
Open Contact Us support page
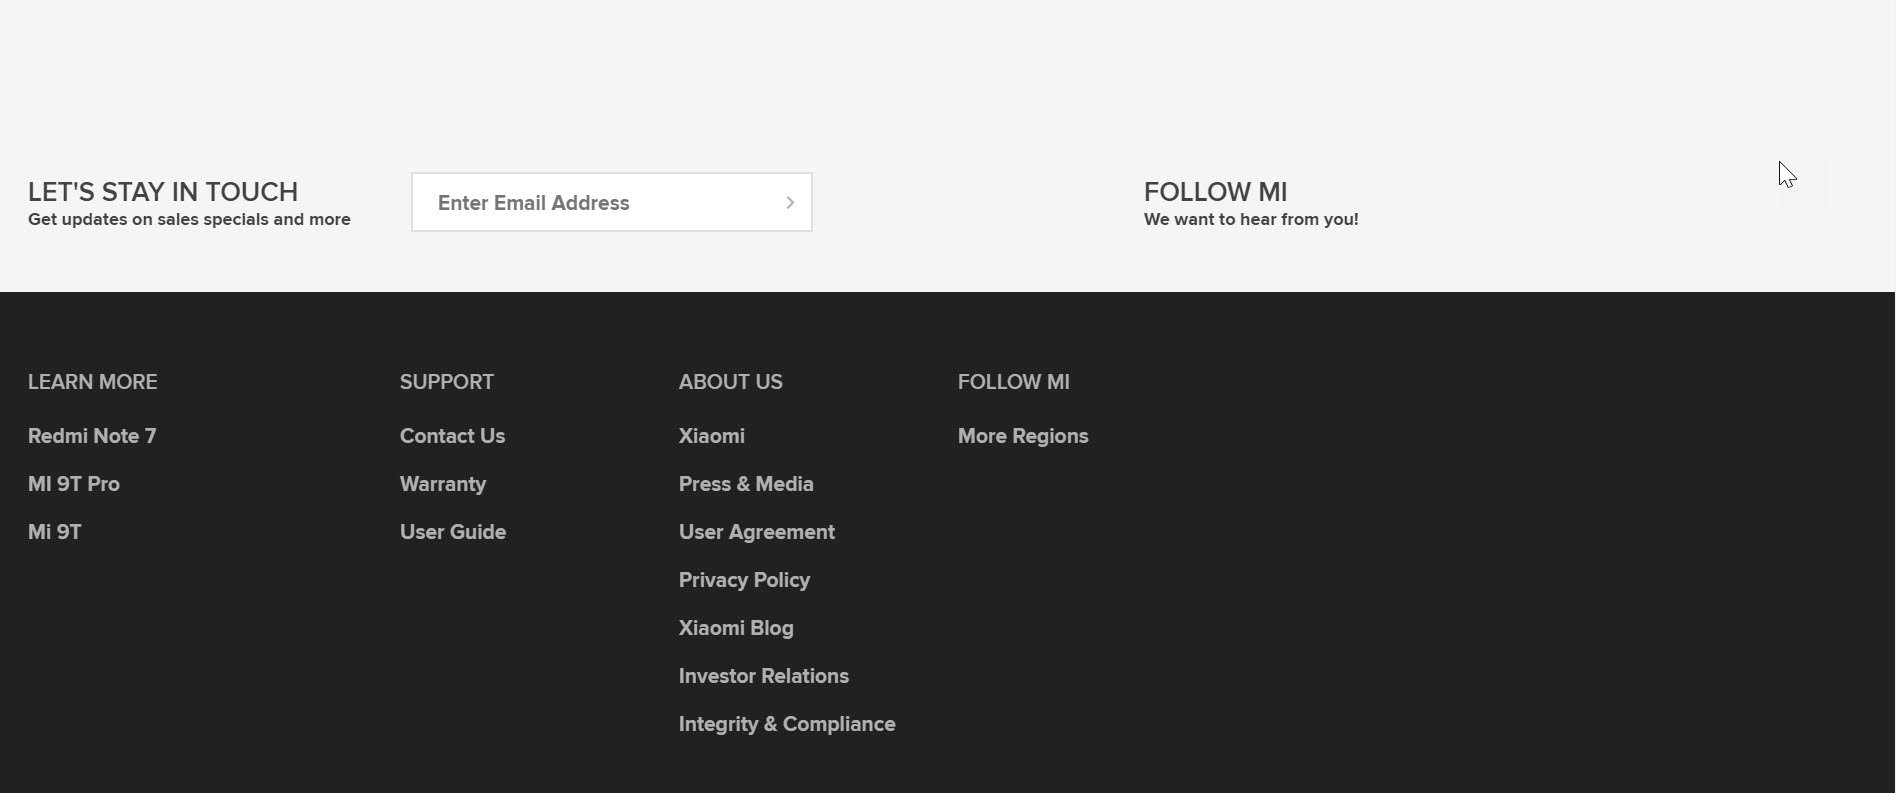452,436
